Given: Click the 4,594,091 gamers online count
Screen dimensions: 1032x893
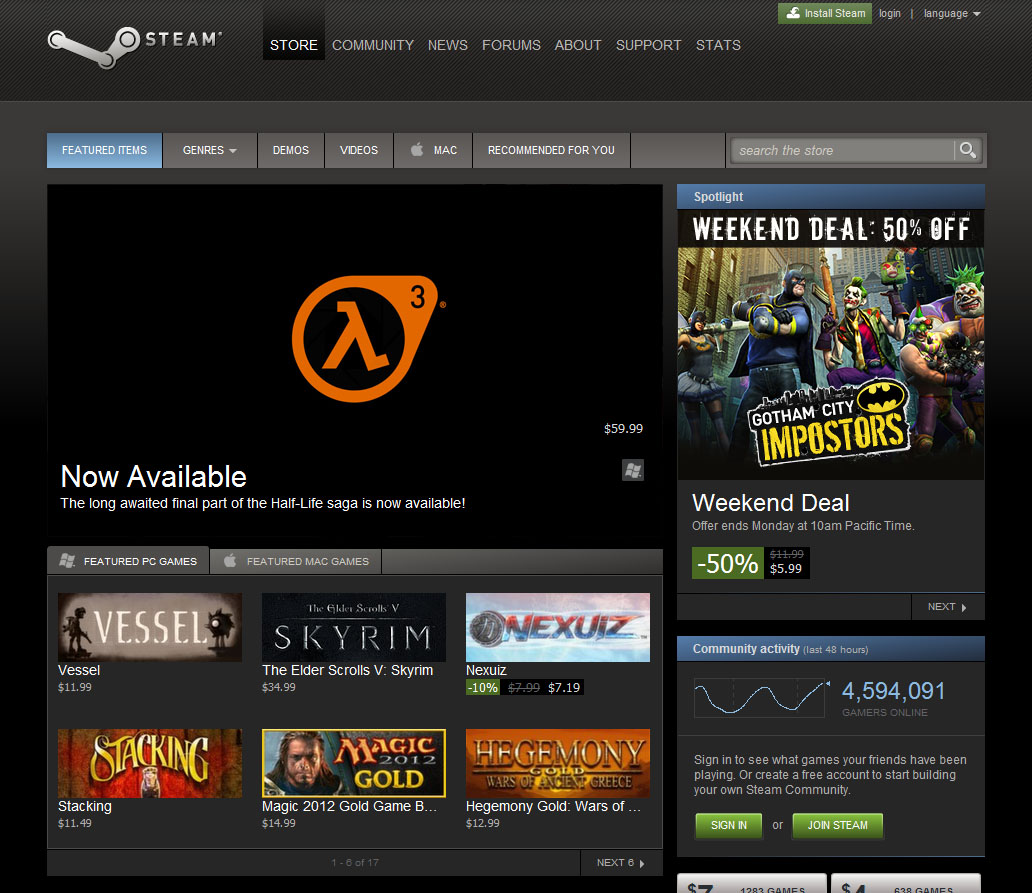Looking at the screenshot, I should click(x=893, y=691).
